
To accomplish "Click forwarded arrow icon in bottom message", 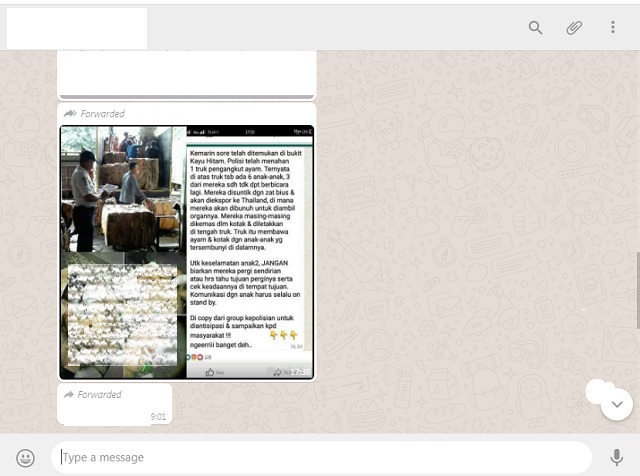I will coord(69,395).
